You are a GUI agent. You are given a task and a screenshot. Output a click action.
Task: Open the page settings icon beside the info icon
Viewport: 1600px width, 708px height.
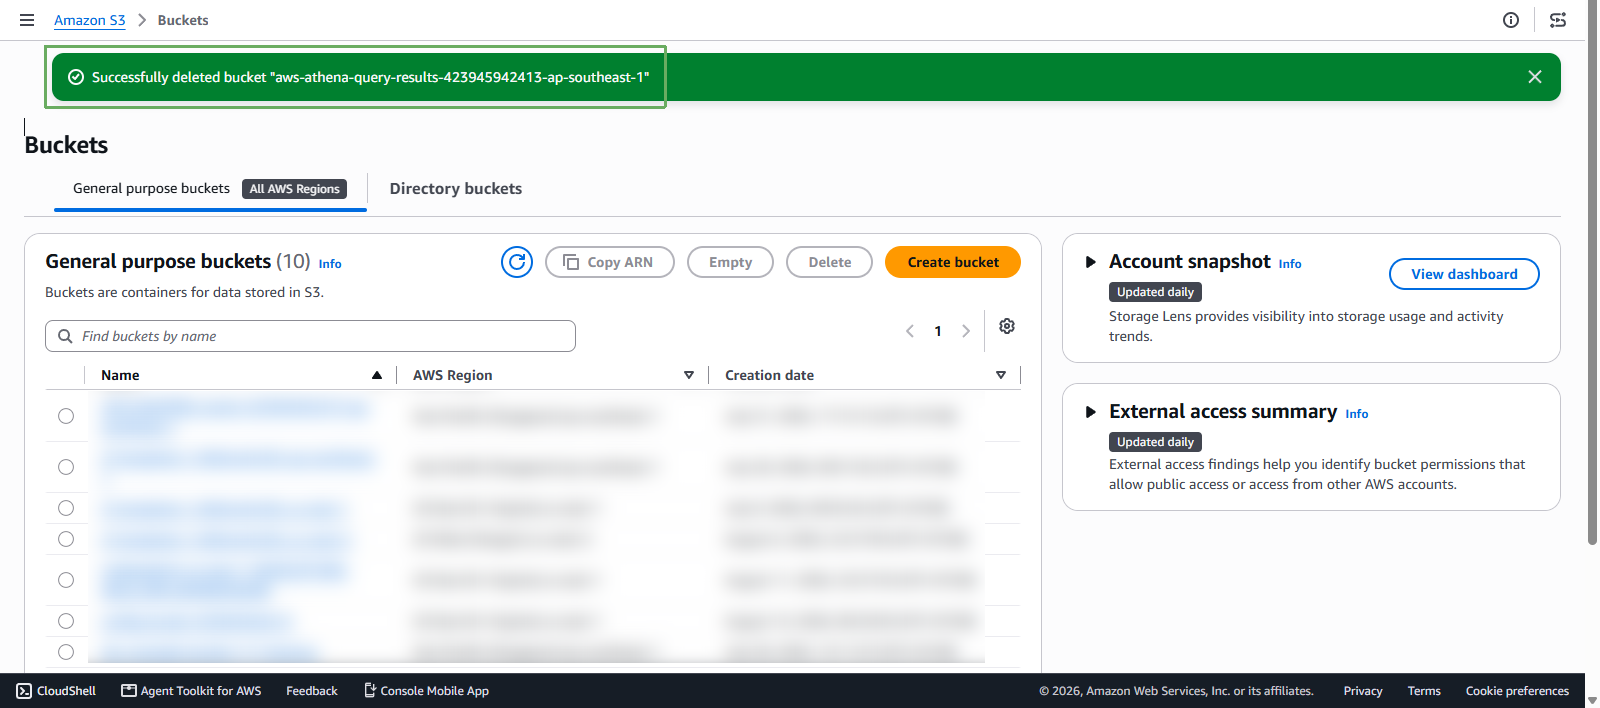(1558, 20)
